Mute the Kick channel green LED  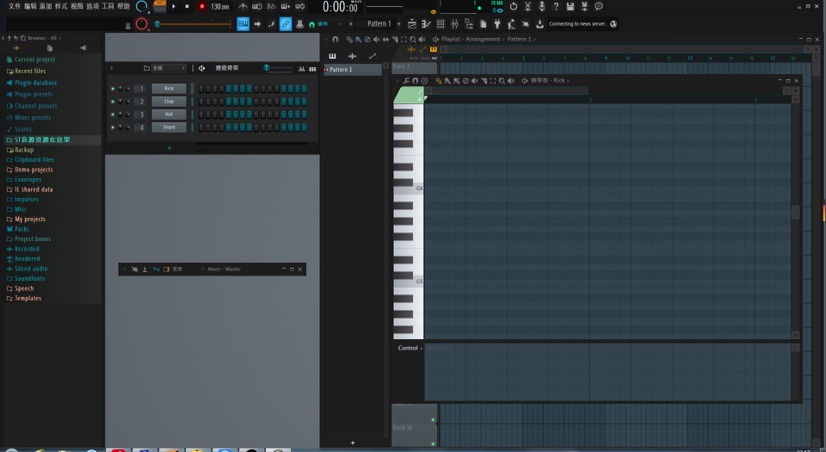[x=113, y=88]
